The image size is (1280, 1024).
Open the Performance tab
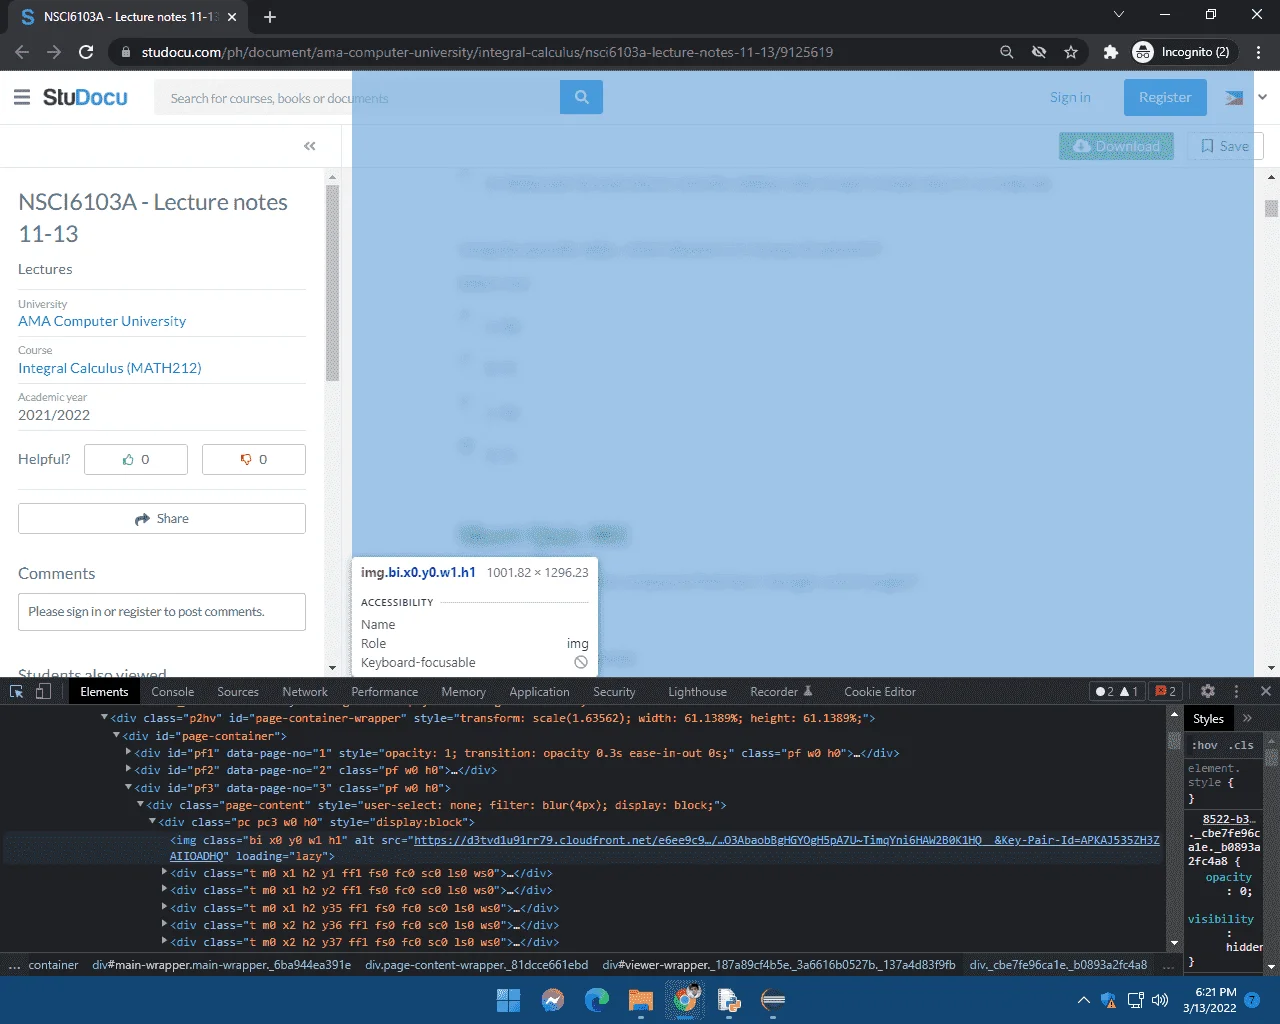(x=385, y=691)
